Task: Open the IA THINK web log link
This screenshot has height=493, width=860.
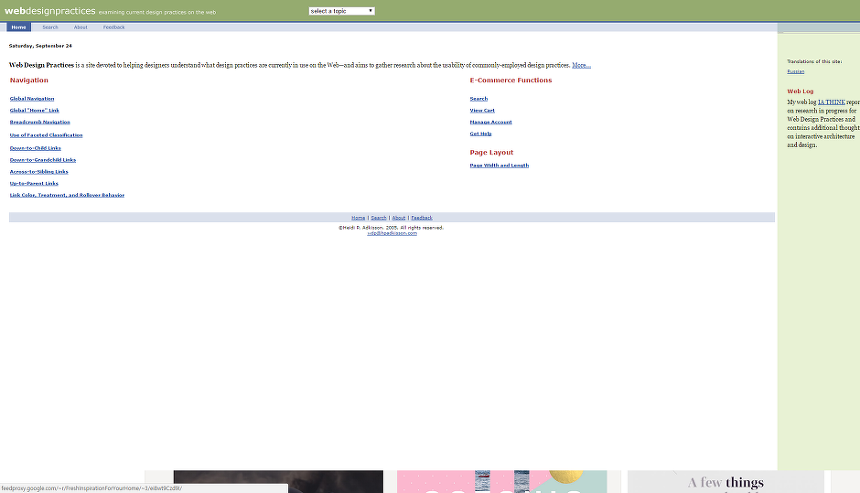Action: [832, 101]
